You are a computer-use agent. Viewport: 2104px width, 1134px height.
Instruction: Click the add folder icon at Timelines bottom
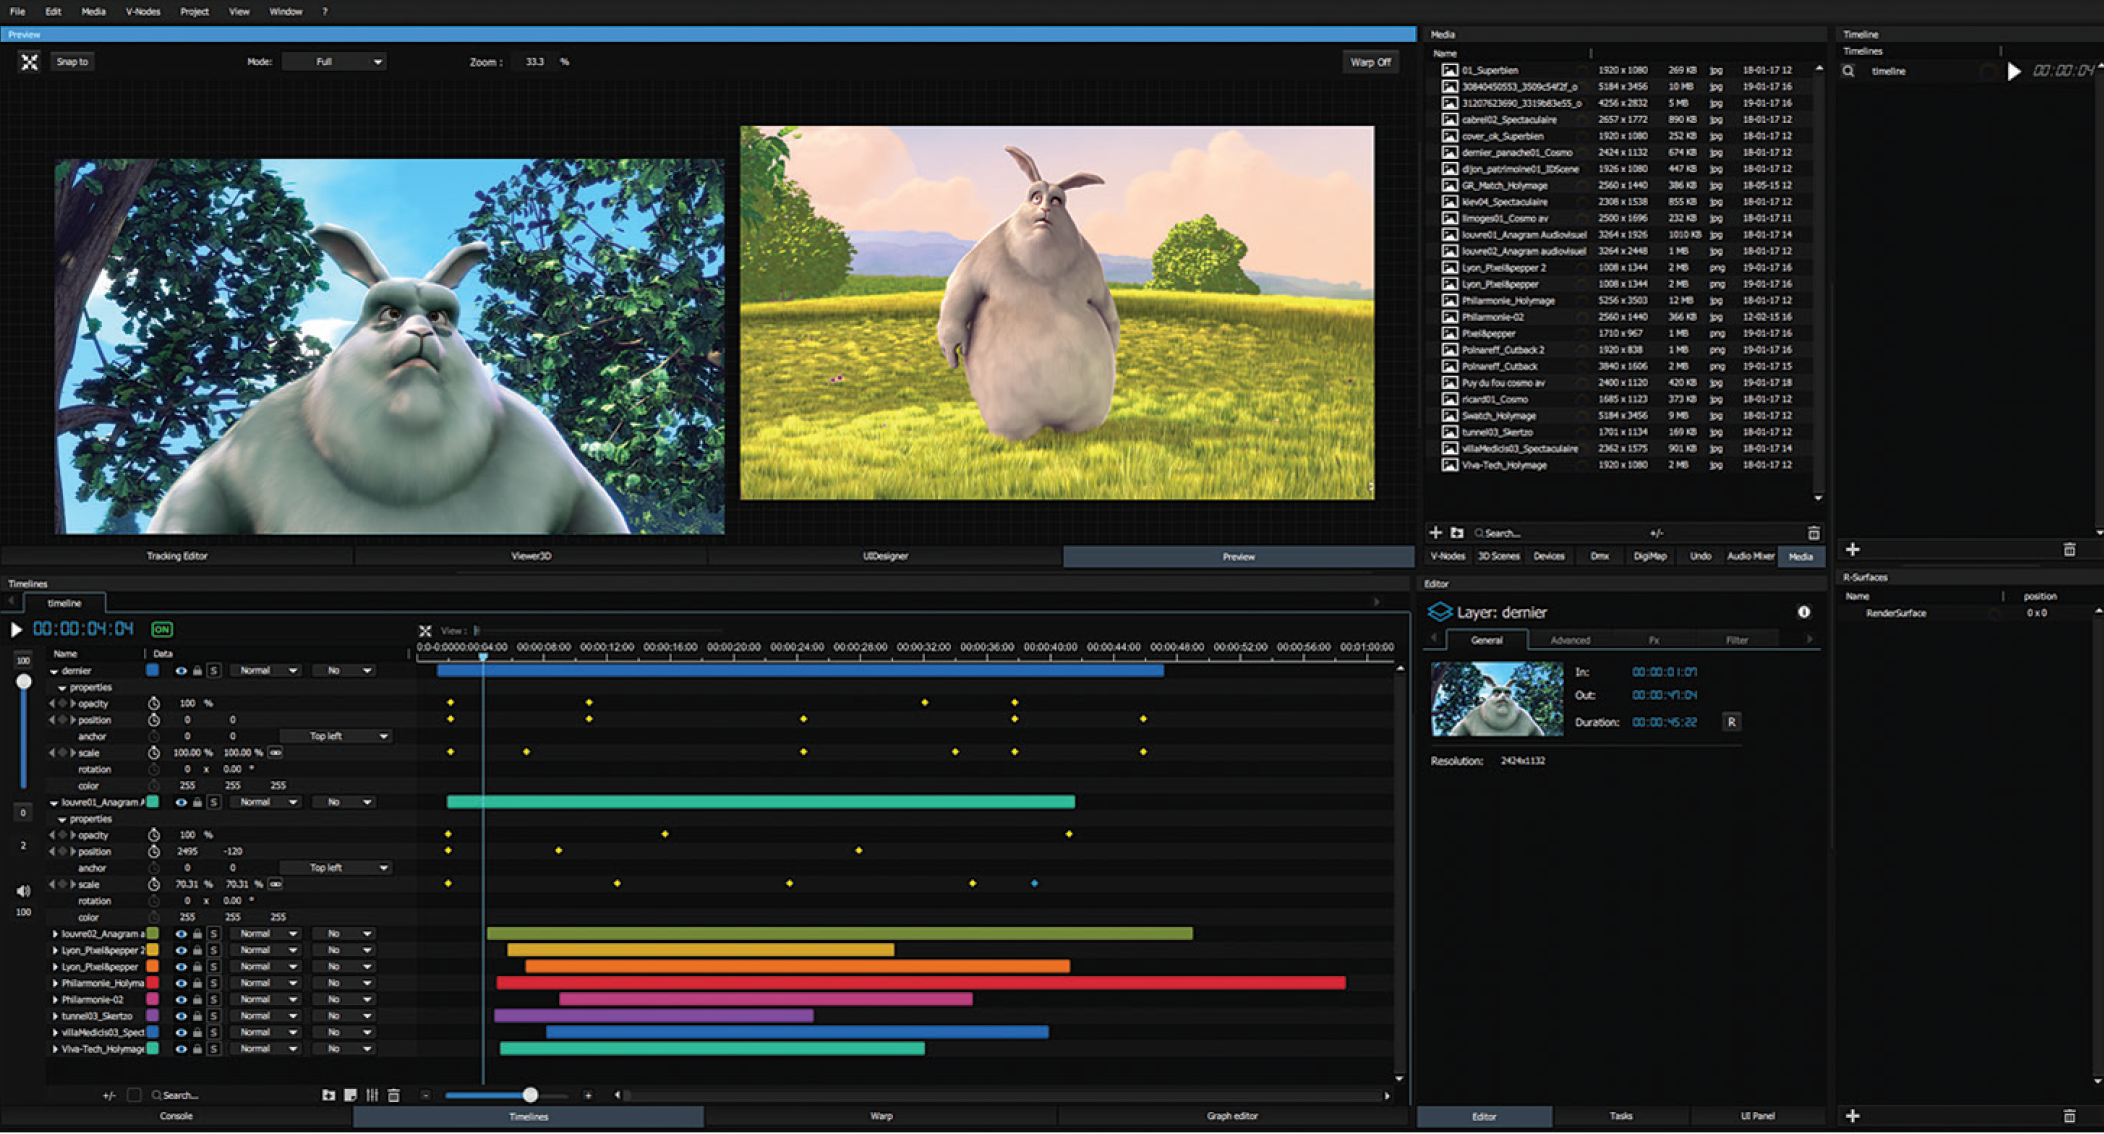328,1095
